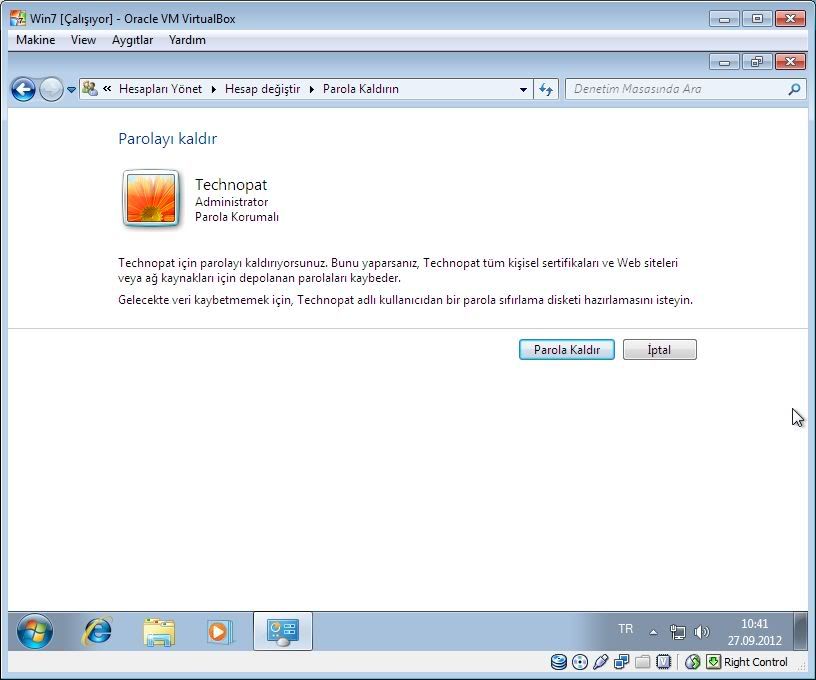Click the VirtualBox hard disk activity icon
This screenshot has width=816, height=680.
tap(558, 662)
